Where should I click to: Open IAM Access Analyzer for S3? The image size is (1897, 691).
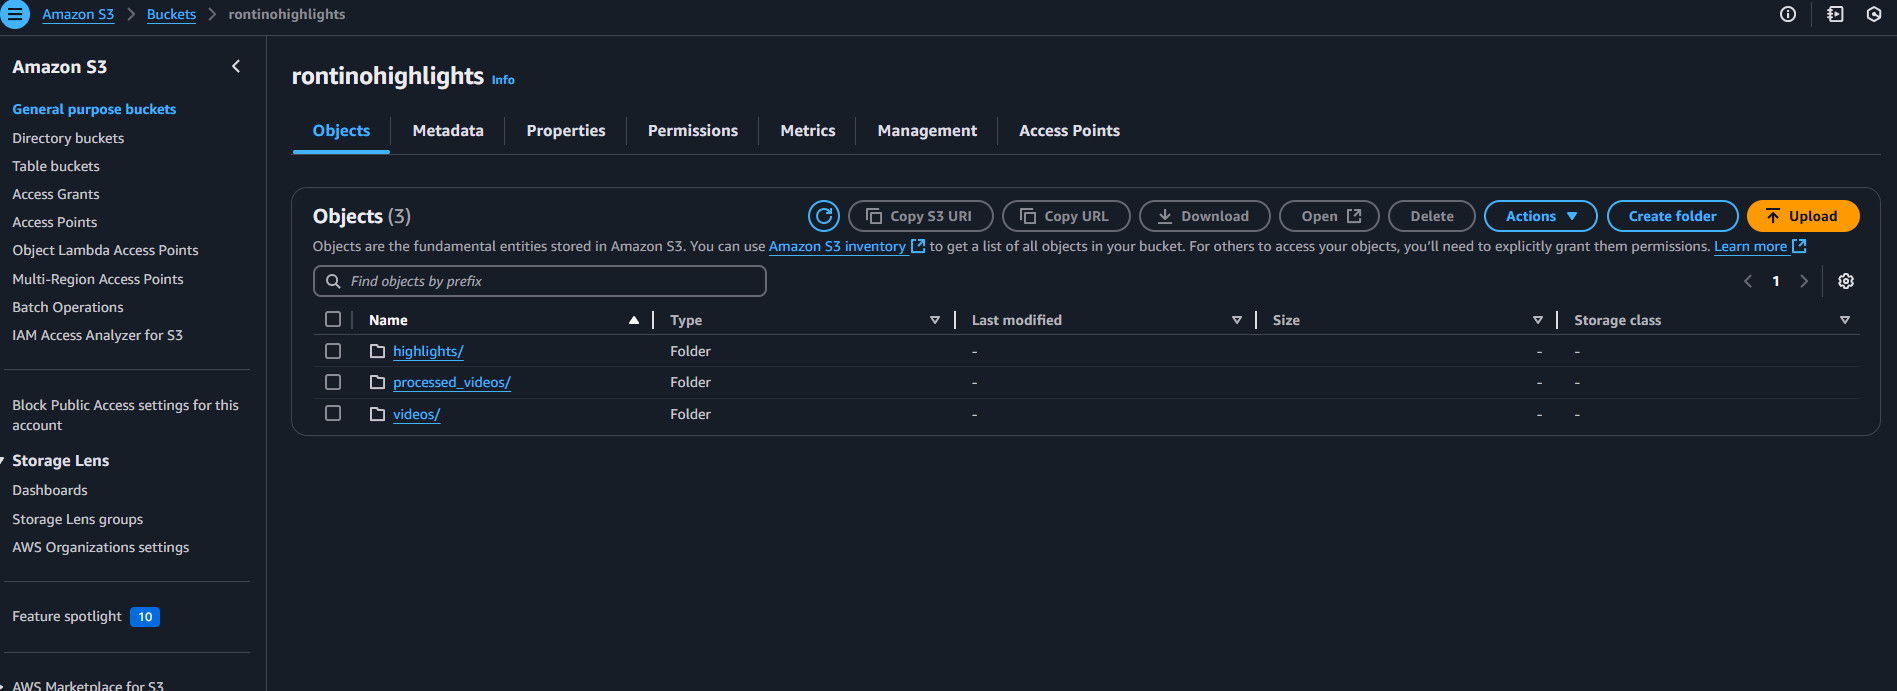tap(97, 335)
